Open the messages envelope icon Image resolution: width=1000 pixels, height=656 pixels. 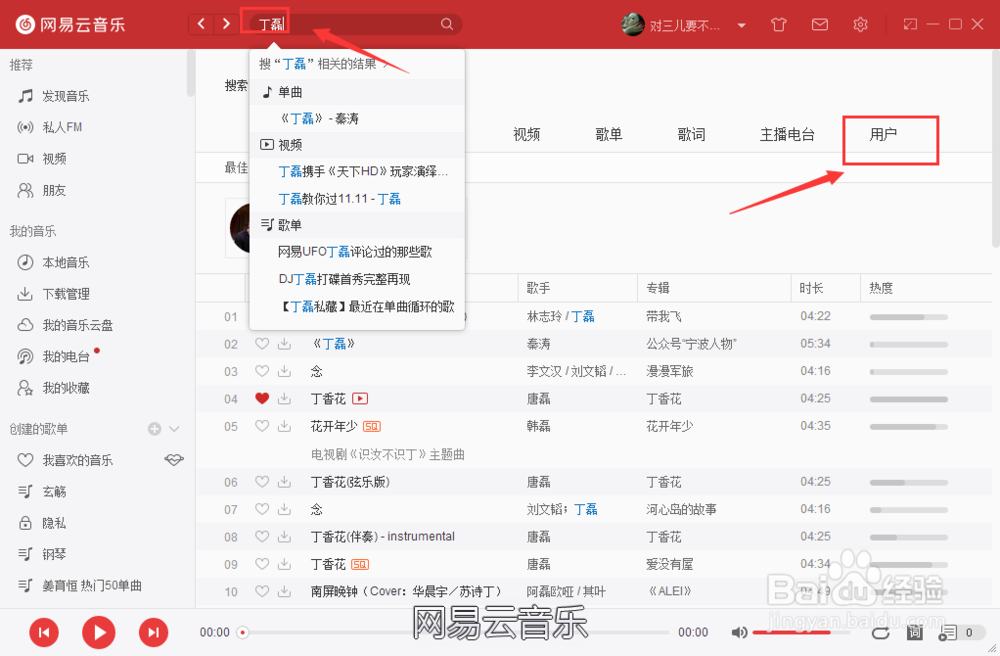[820, 24]
